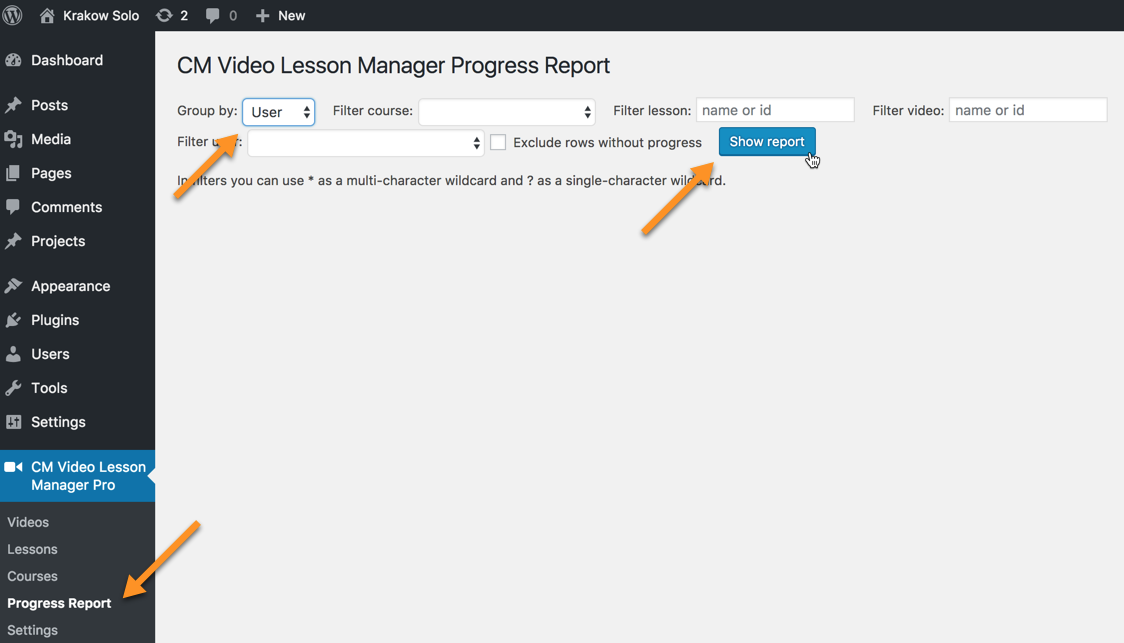Image resolution: width=1124 pixels, height=643 pixels.
Task: Open the Plugins menu label
Action: click(55, 320)
